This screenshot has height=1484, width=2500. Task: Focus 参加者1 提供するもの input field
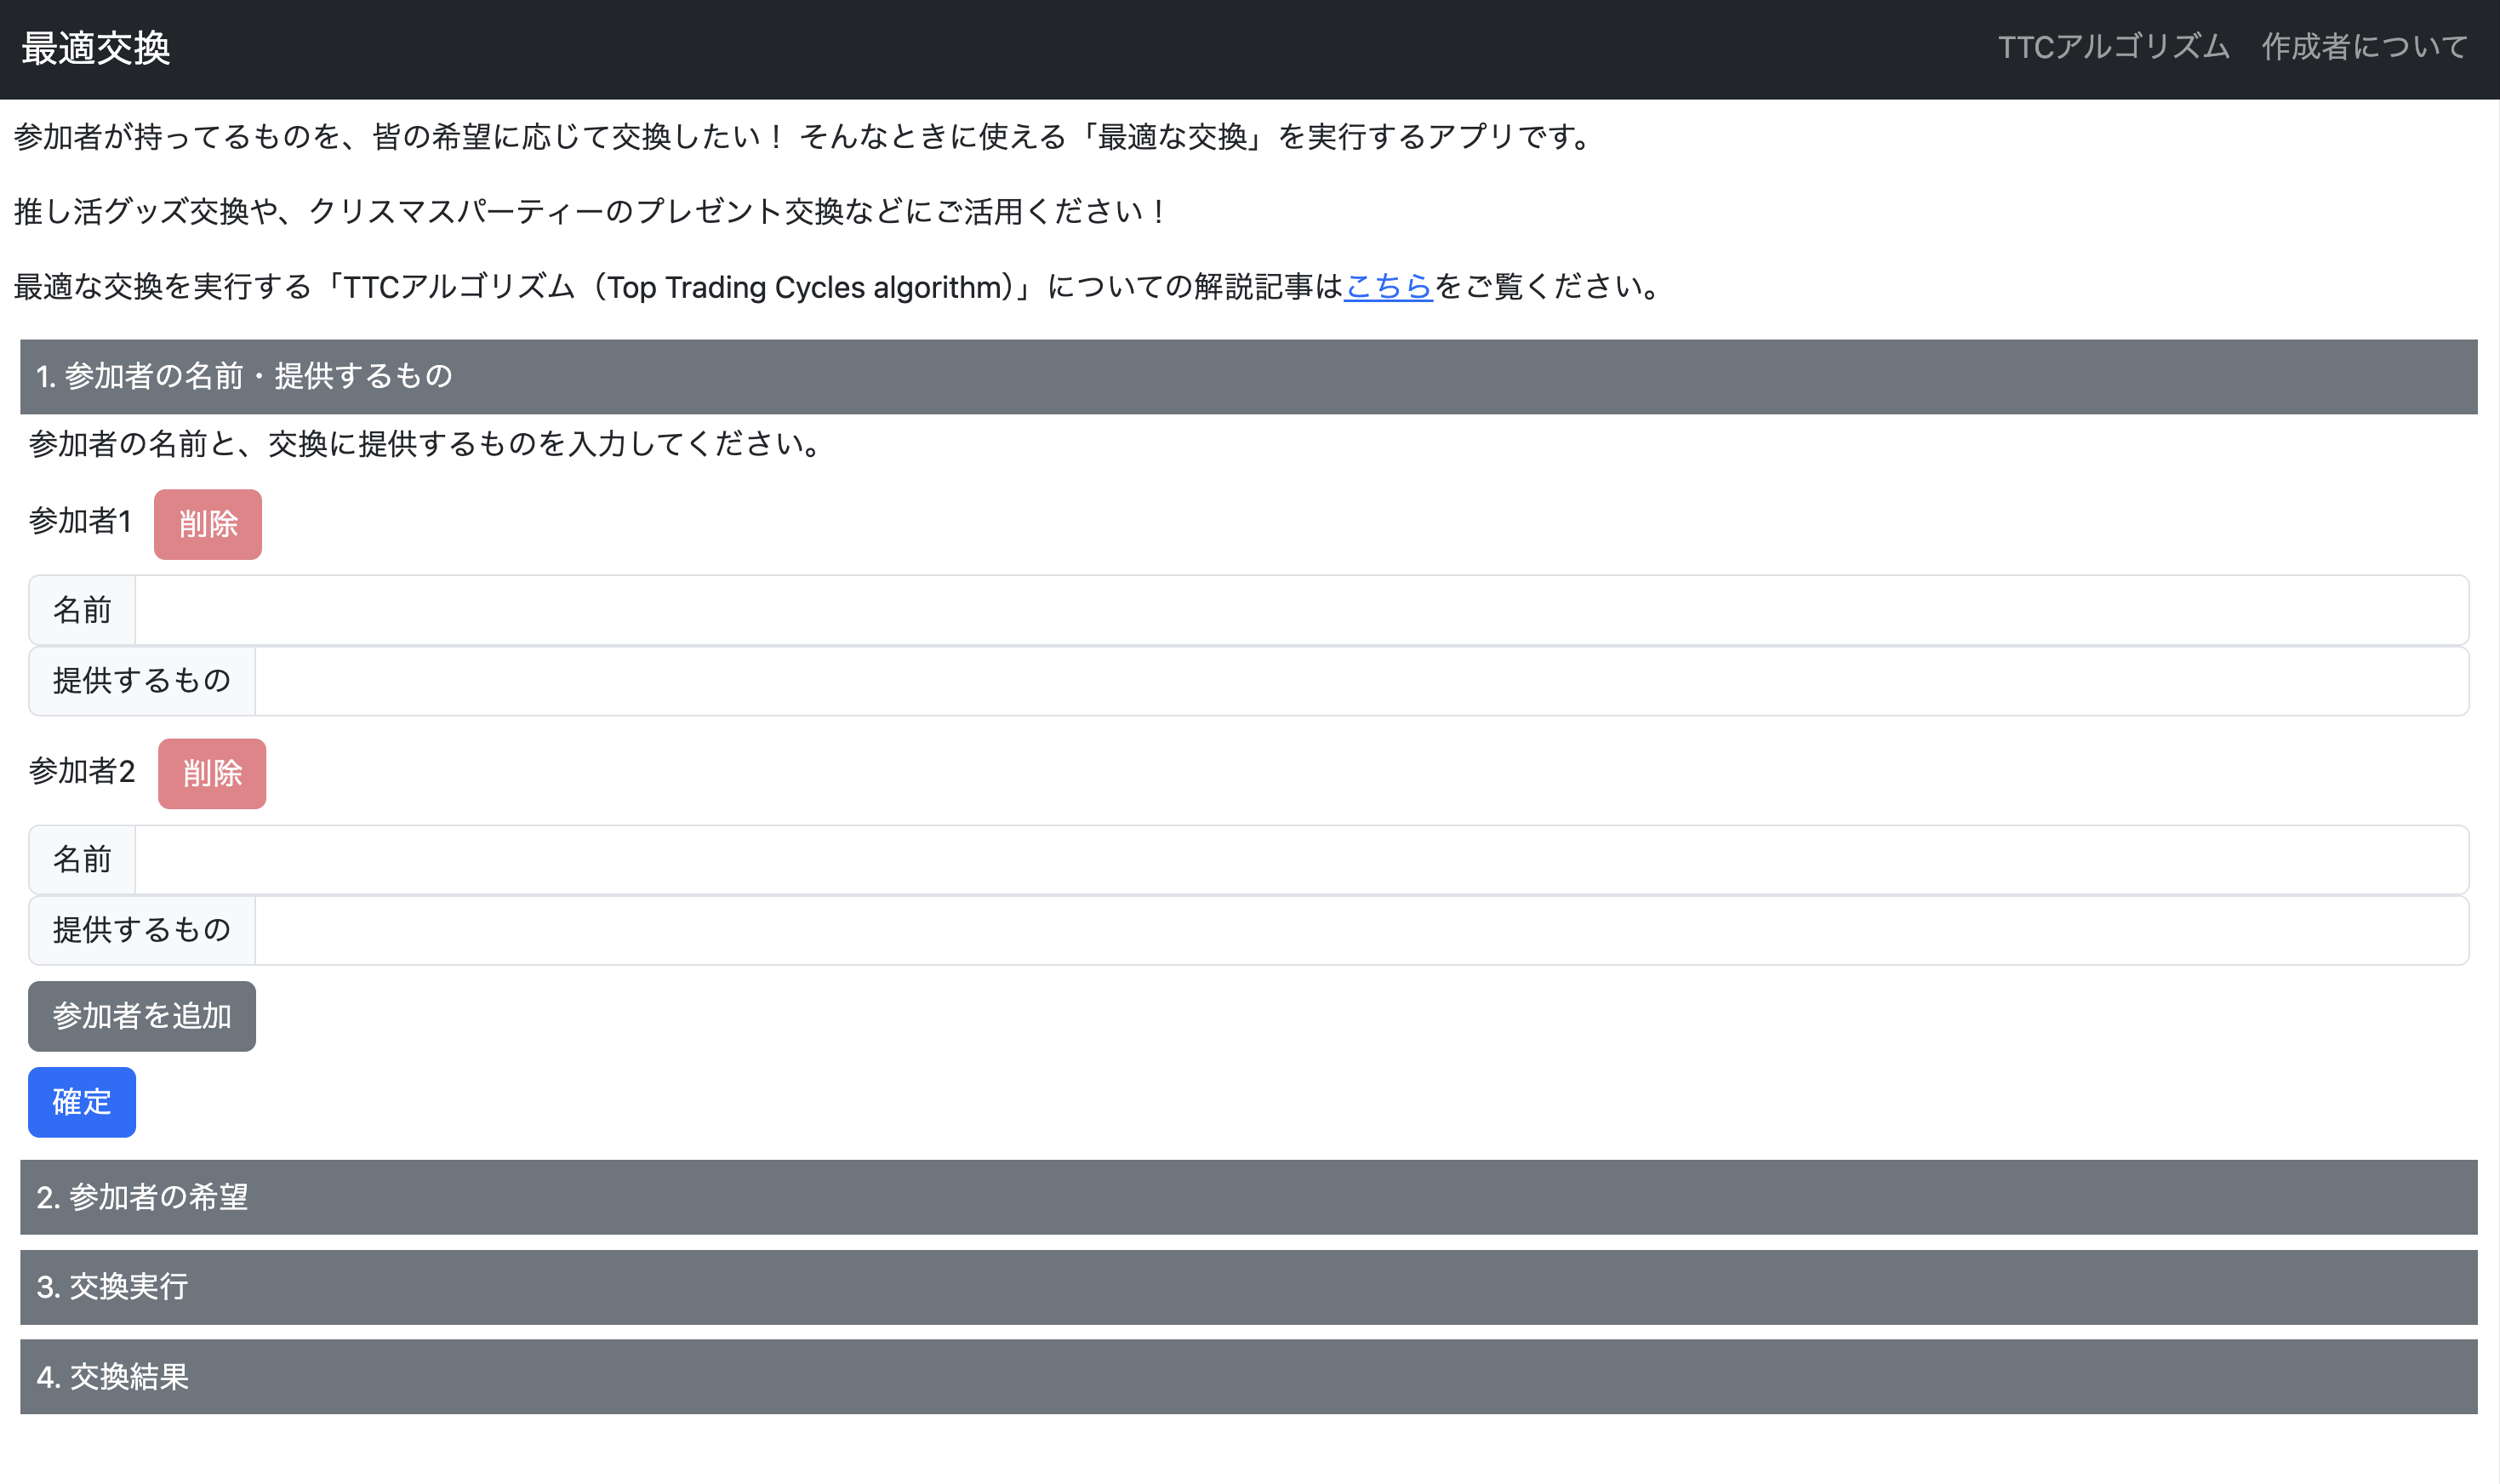coord(1360,681)
